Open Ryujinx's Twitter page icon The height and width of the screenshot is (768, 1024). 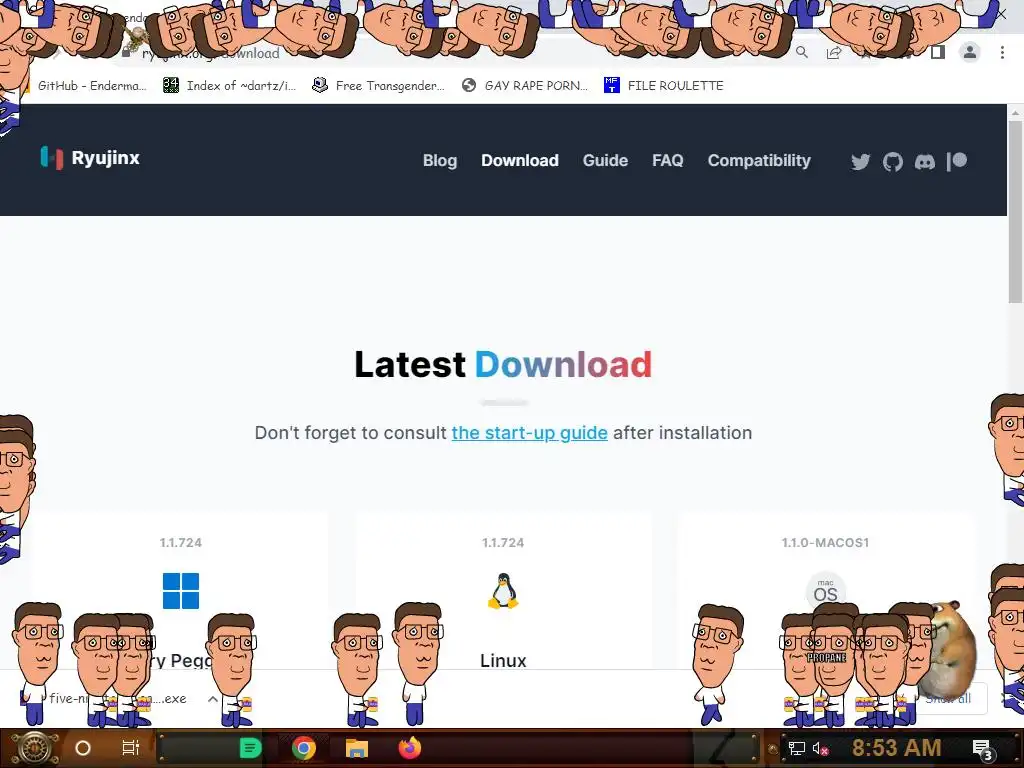click(x=860, y=161)
